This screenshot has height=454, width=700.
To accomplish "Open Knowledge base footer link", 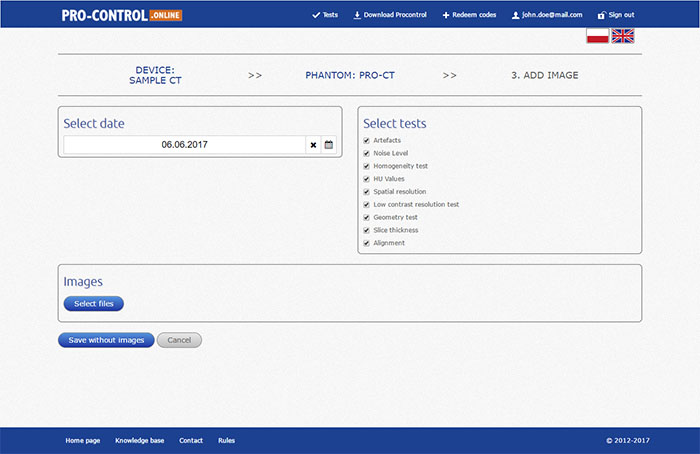I will coord(139,441).
